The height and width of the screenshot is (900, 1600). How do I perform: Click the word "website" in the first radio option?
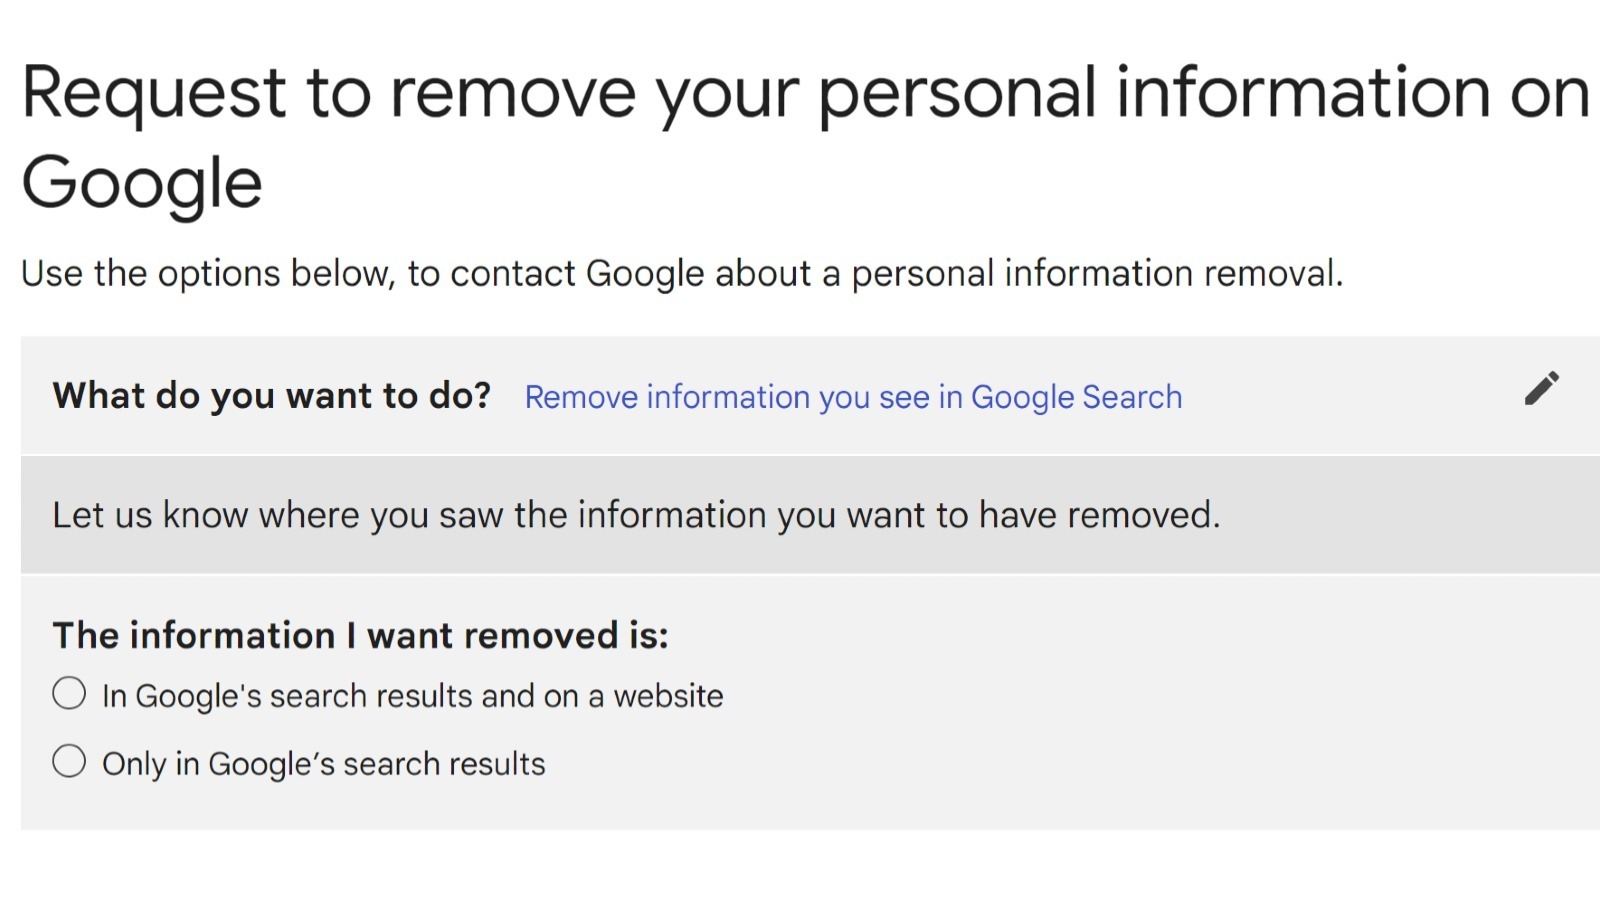pos(668,696)
